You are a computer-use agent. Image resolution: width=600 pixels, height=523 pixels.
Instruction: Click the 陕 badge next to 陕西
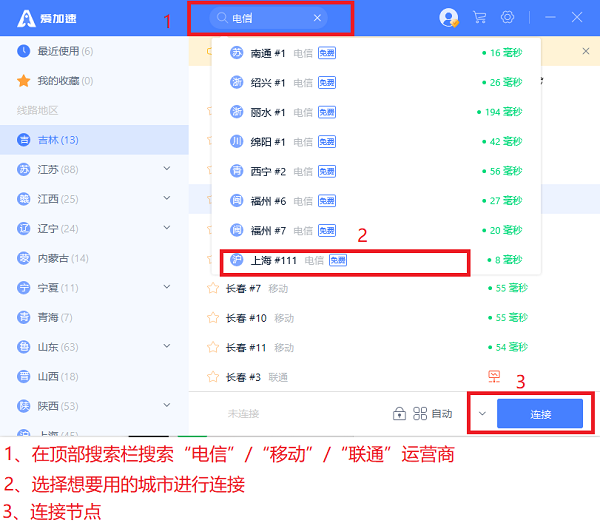[x=24, y=406]
